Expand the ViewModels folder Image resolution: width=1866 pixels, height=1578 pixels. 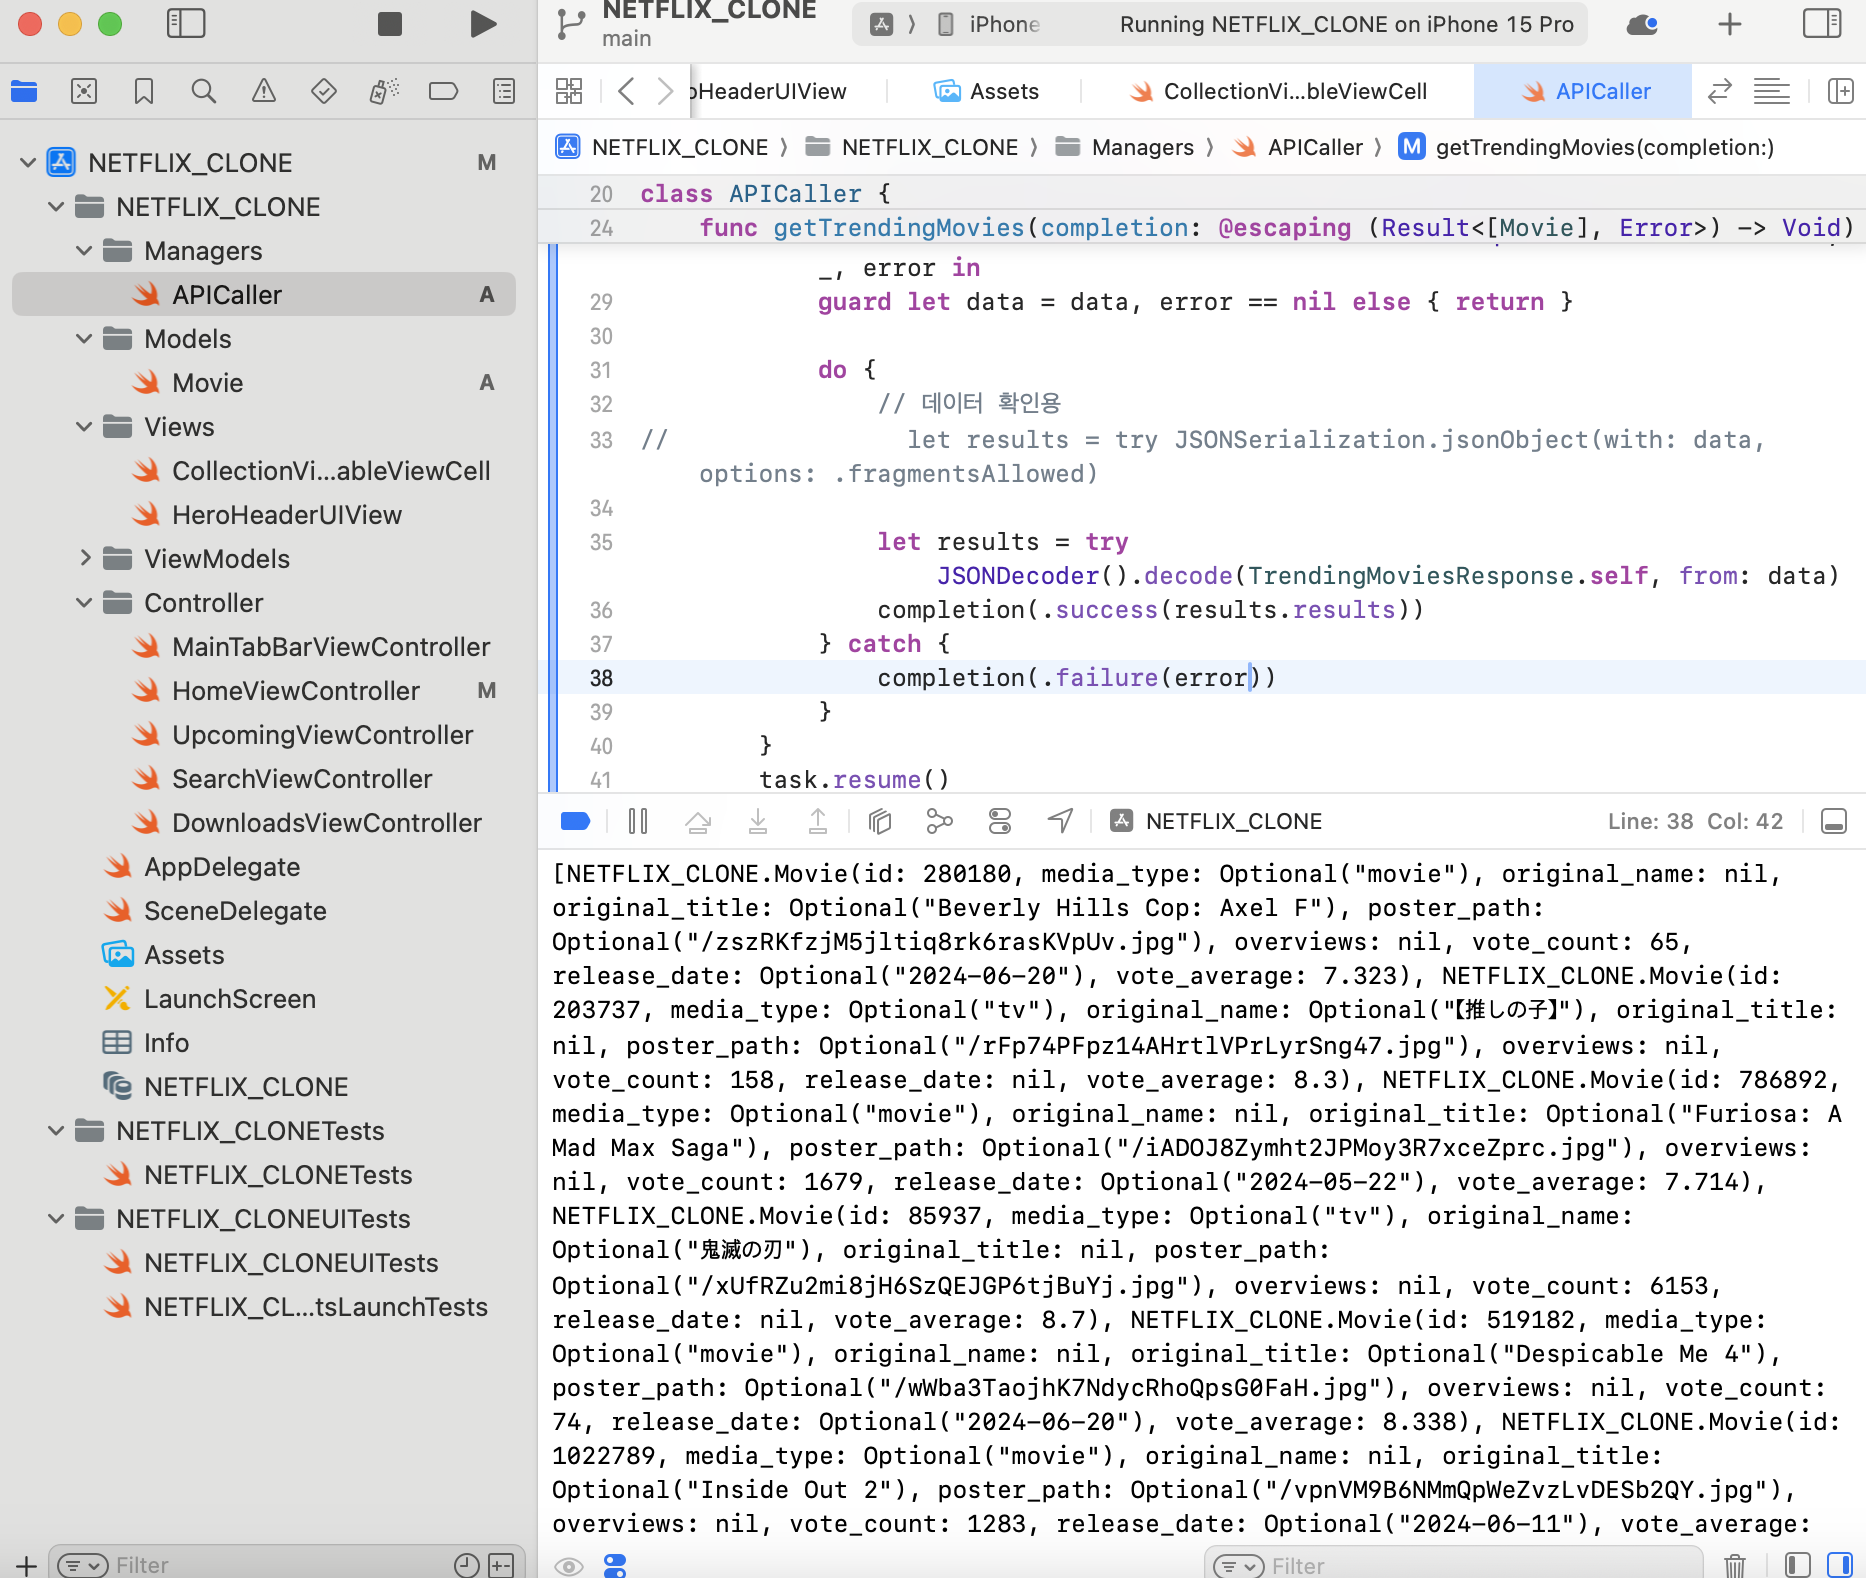(84, 558)
